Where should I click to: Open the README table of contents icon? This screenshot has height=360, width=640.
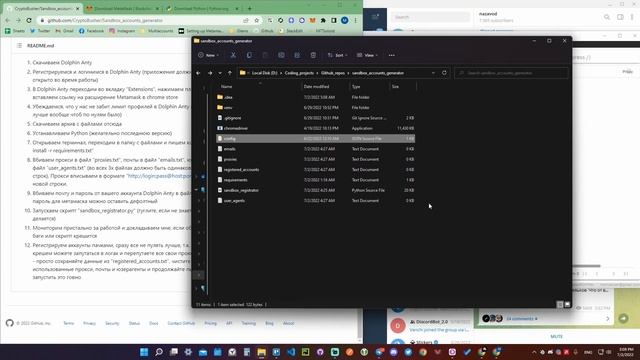(19, 46)
